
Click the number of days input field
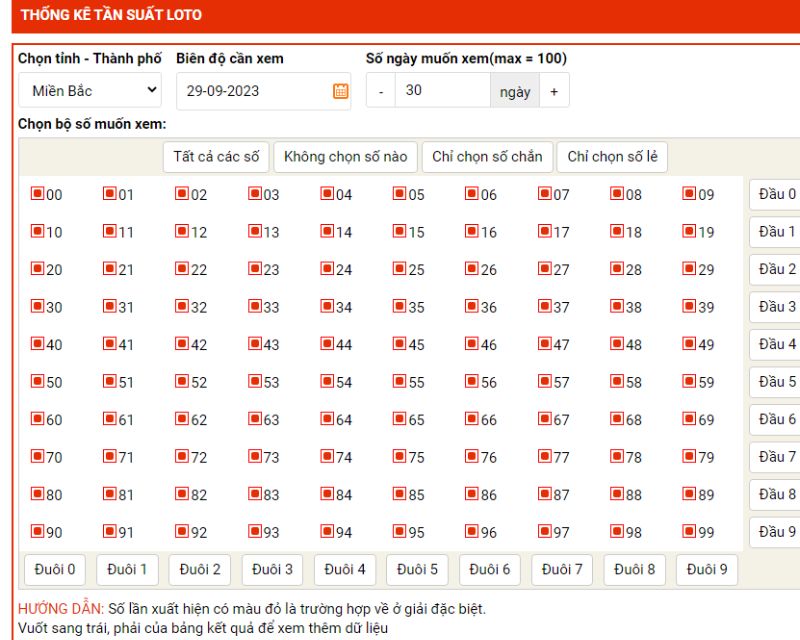point(442,90)
